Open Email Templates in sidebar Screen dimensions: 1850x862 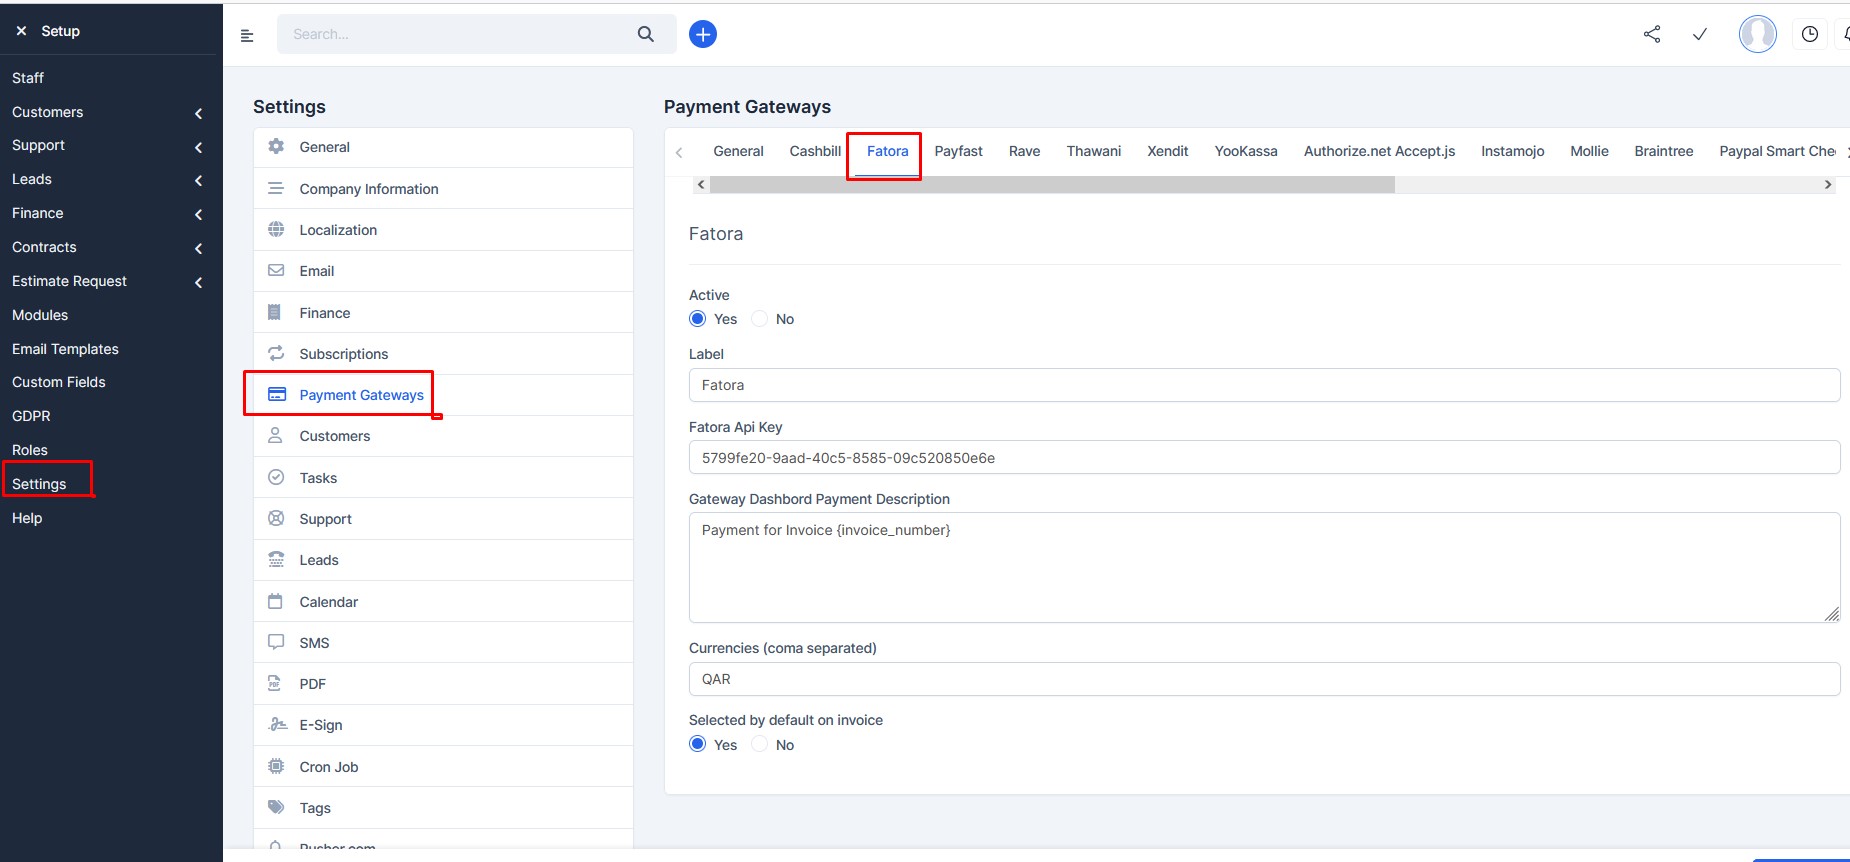click(x=65, y=349)
